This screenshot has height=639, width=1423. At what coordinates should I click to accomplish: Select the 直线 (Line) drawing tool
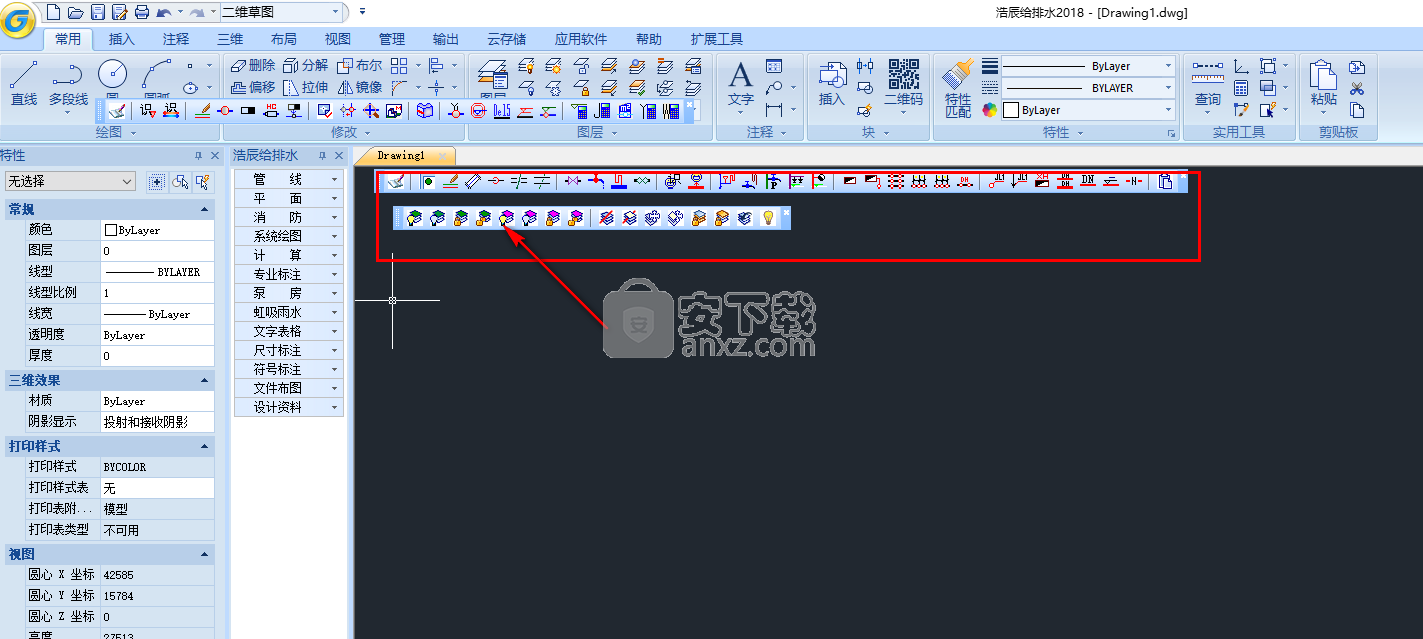tap(24, 80)
